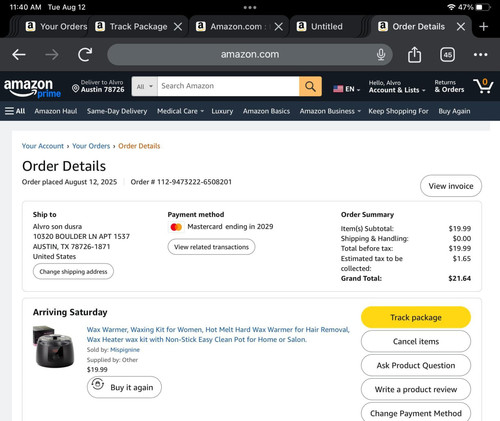Switch to the Your Orders tab
This screenshot has width=500, height=421.
tap(56, 26)
